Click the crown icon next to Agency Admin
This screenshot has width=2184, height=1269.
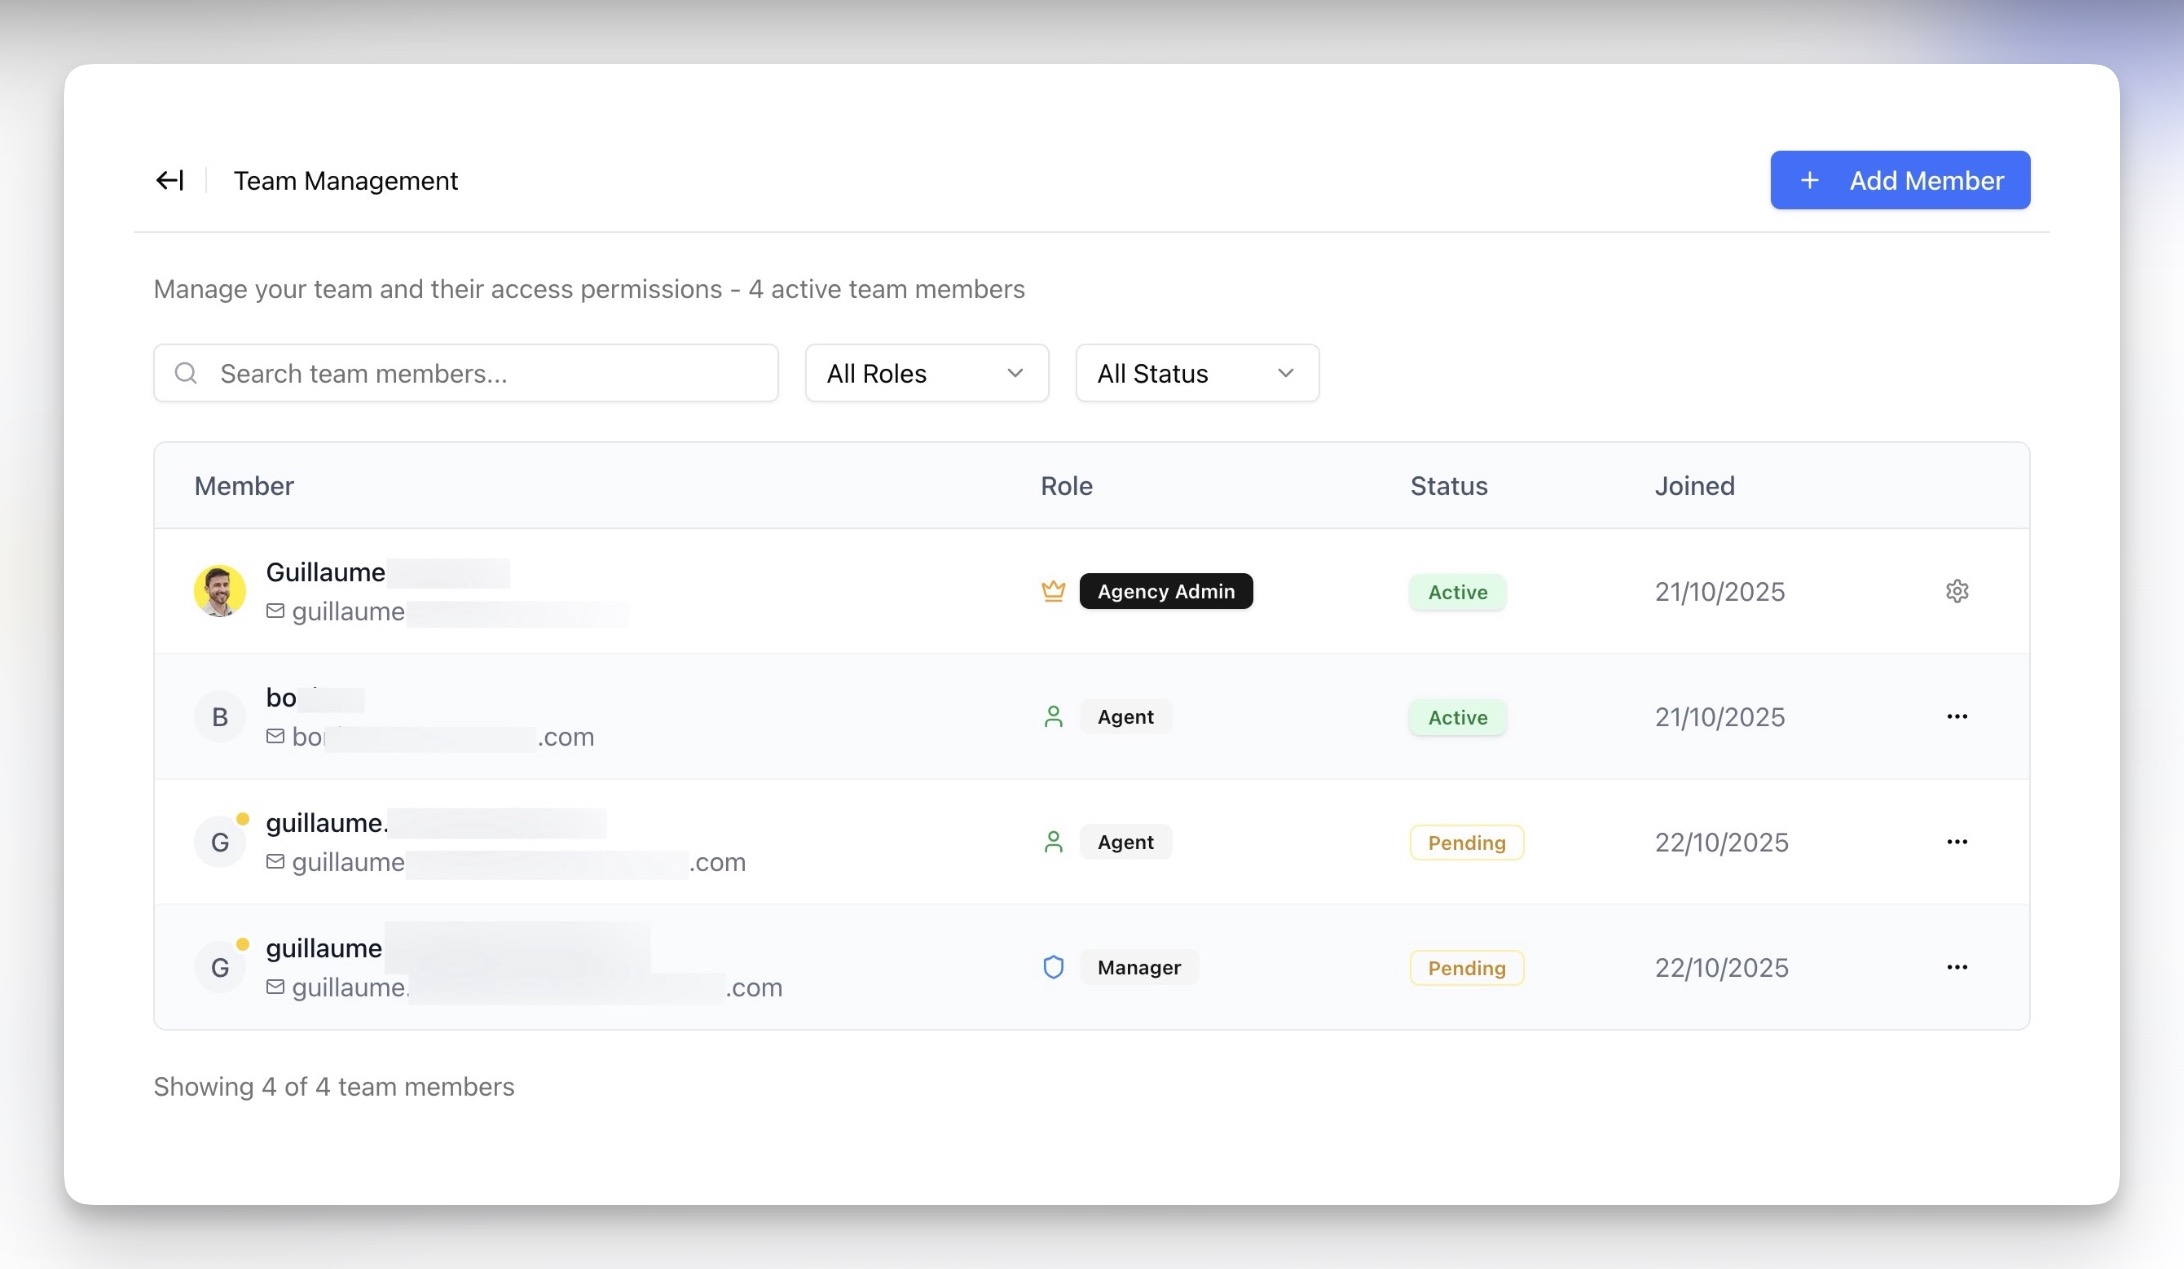click(1053, 591)
